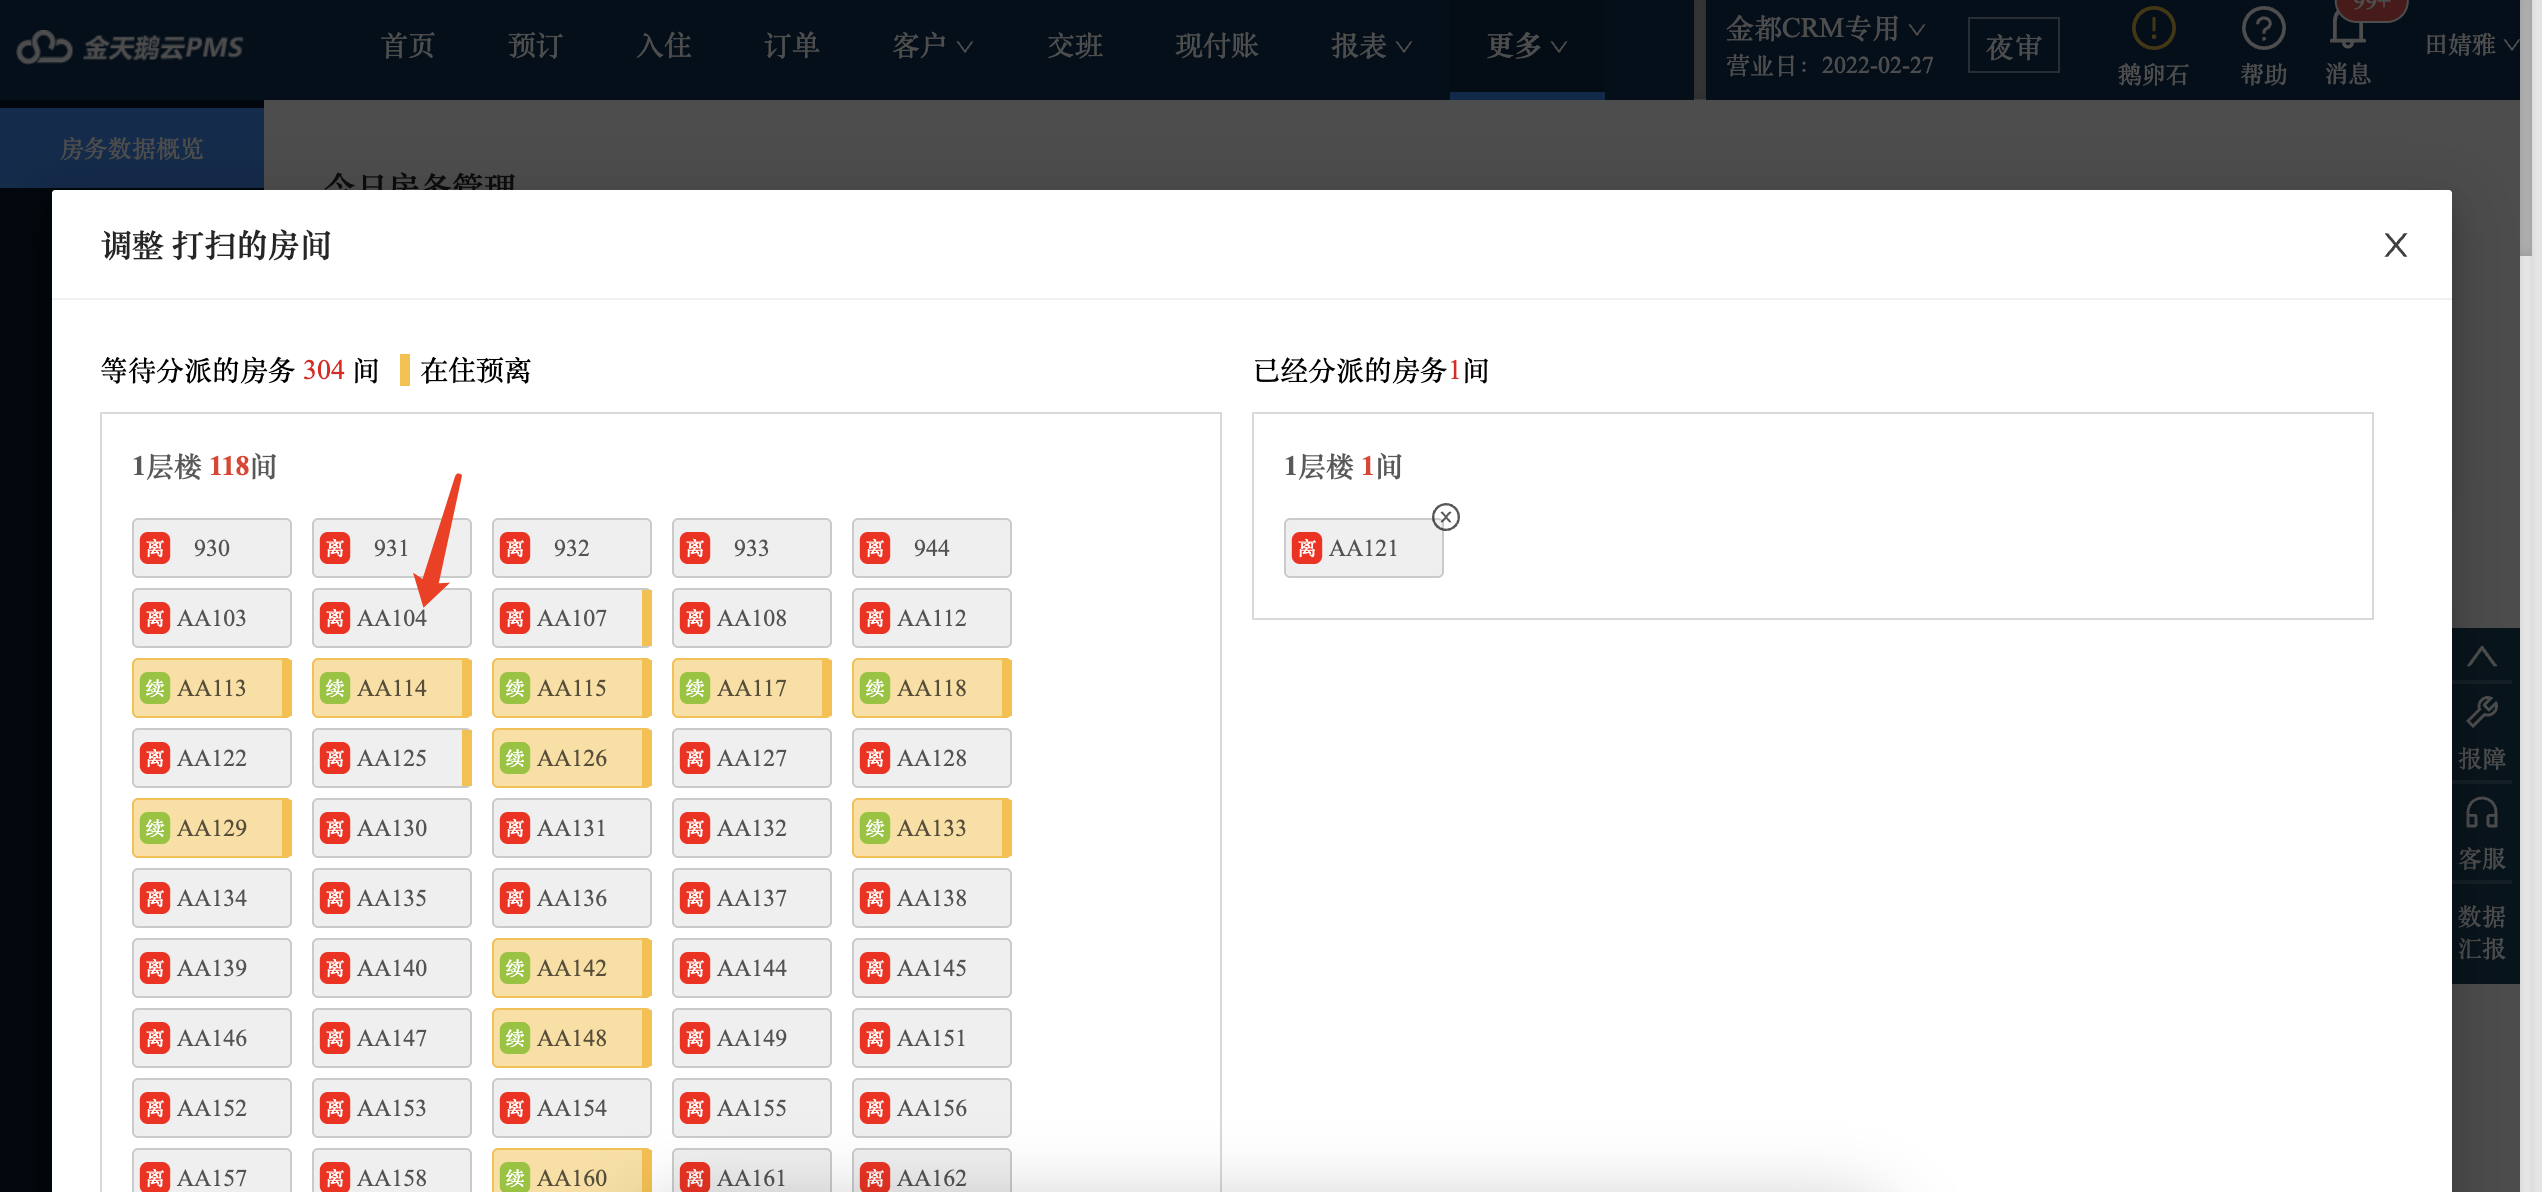The width and height of the screenshot is (2542, 1192).
Task: Choose stay-over room AA115
Action: point(572,688)
